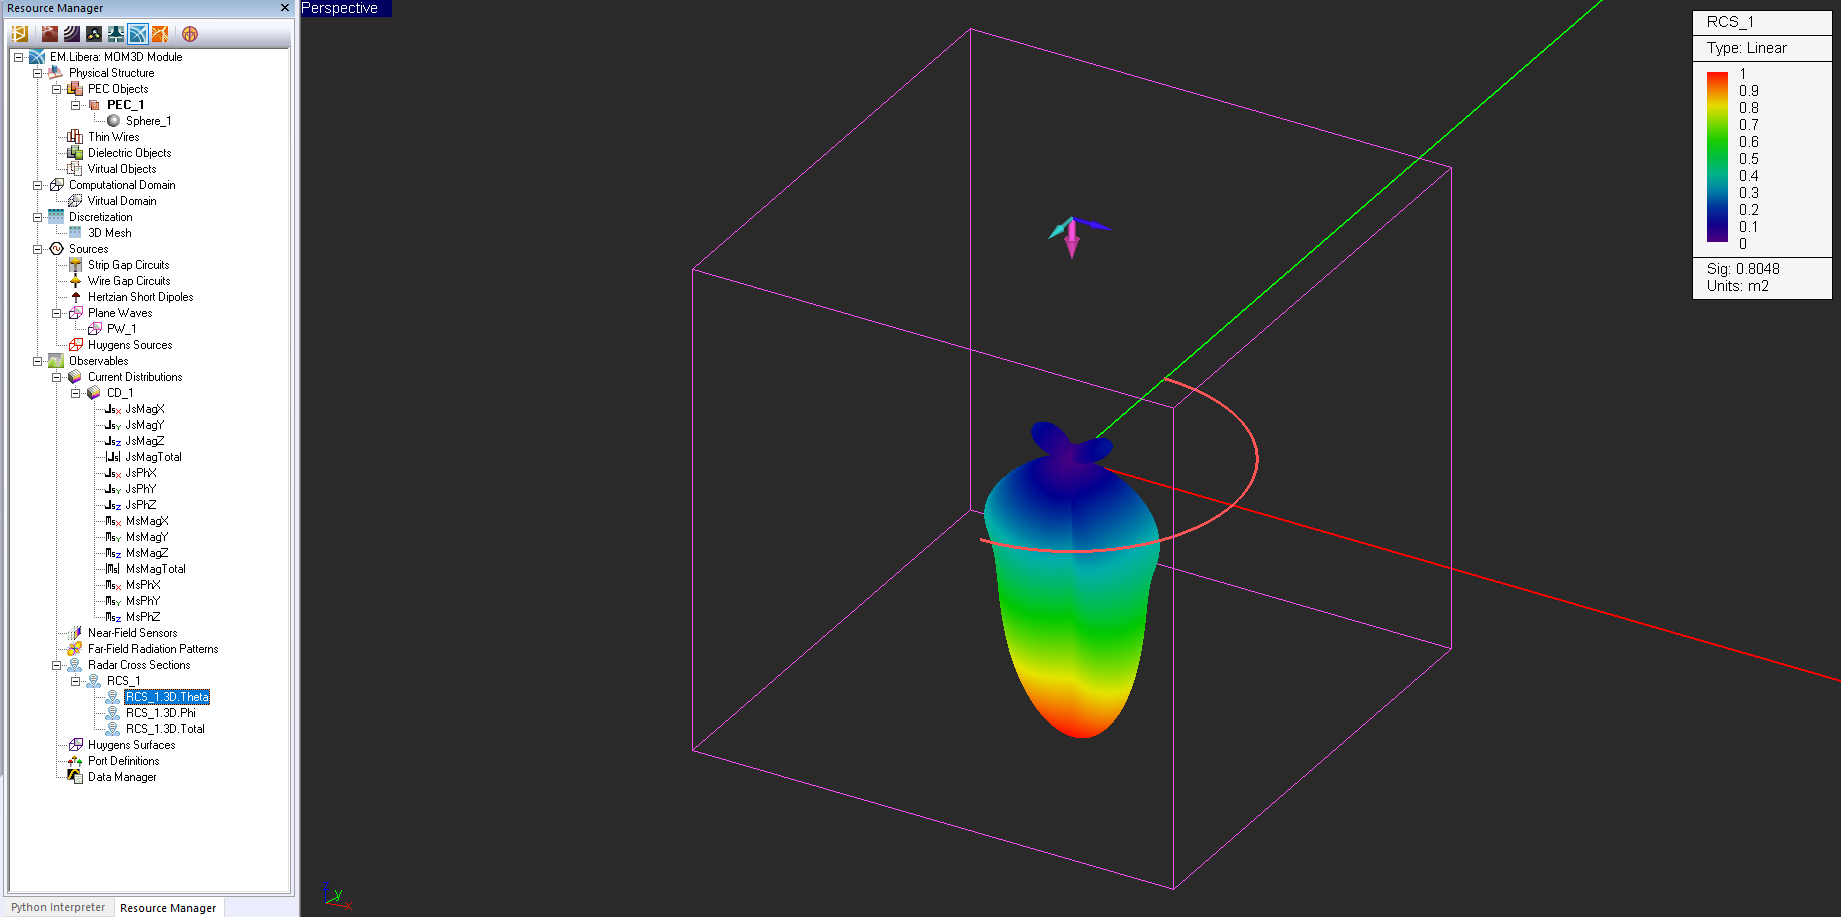Select RCS_1.3D.Phi in the tree
1841x917 pixels.
(161, 713)
